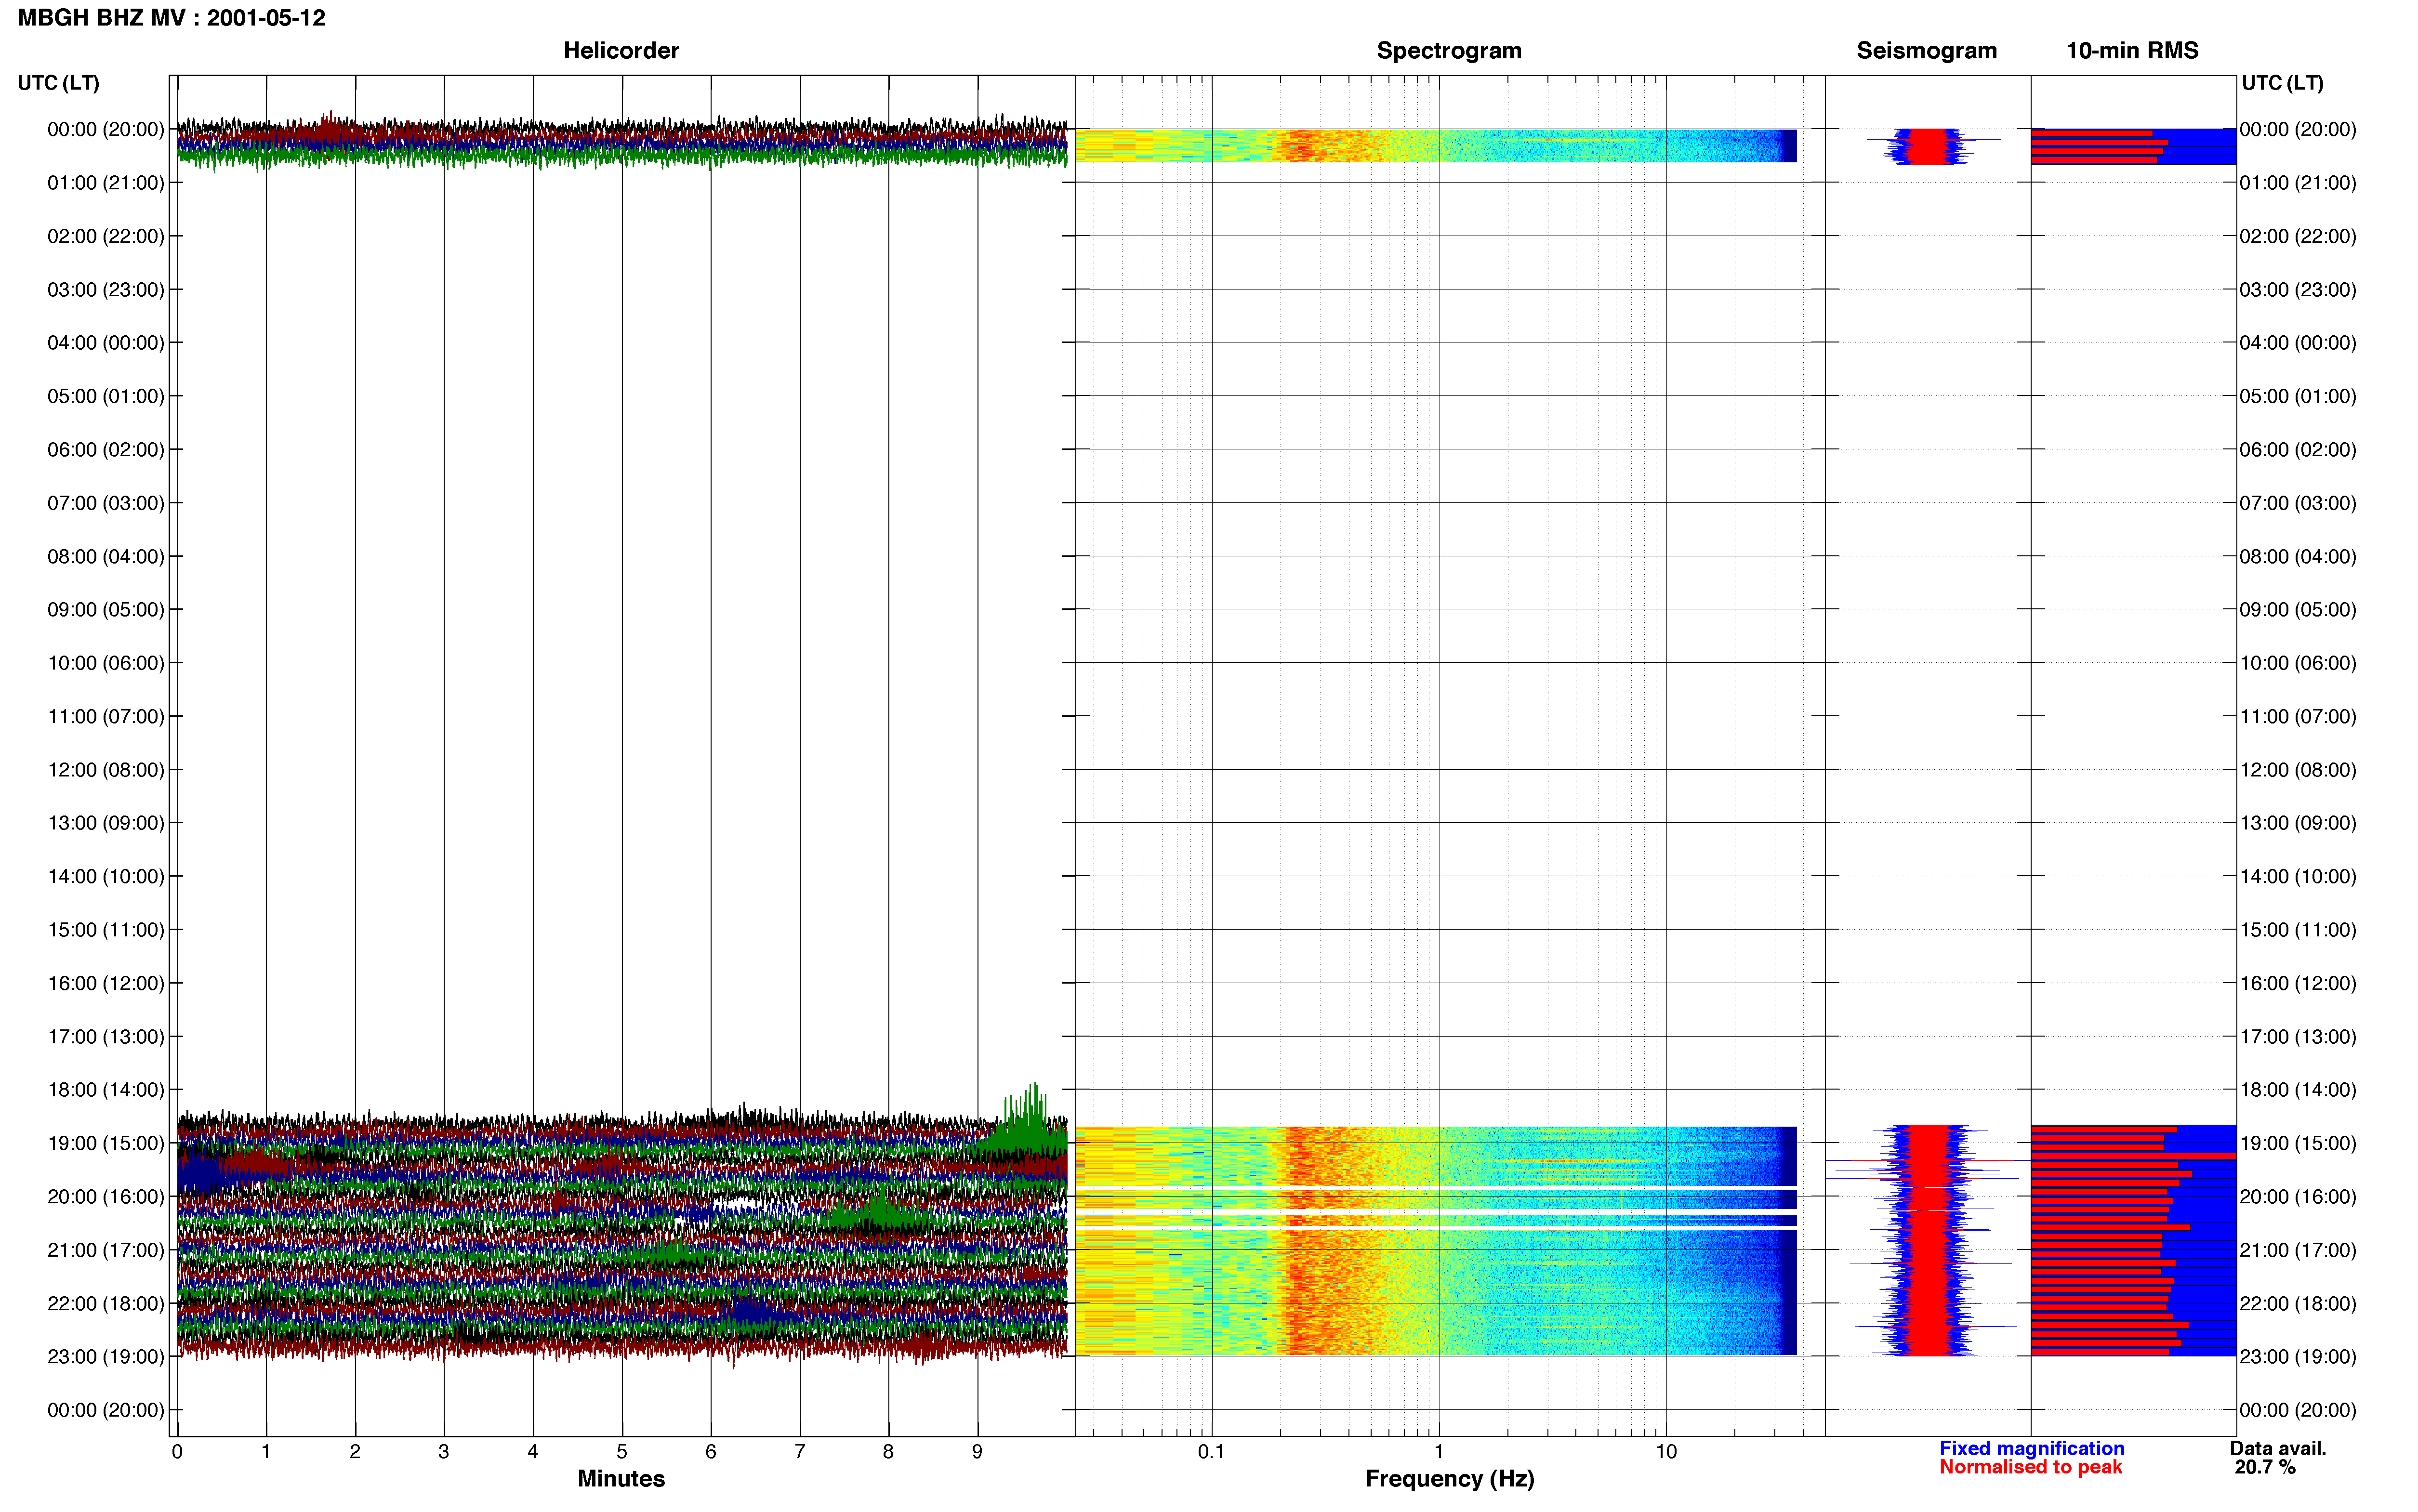The width and height of the screenshot is (2418, 1512).
Task: Click the 00:00 spectrogram band
Action: (x=1436, y=145)
